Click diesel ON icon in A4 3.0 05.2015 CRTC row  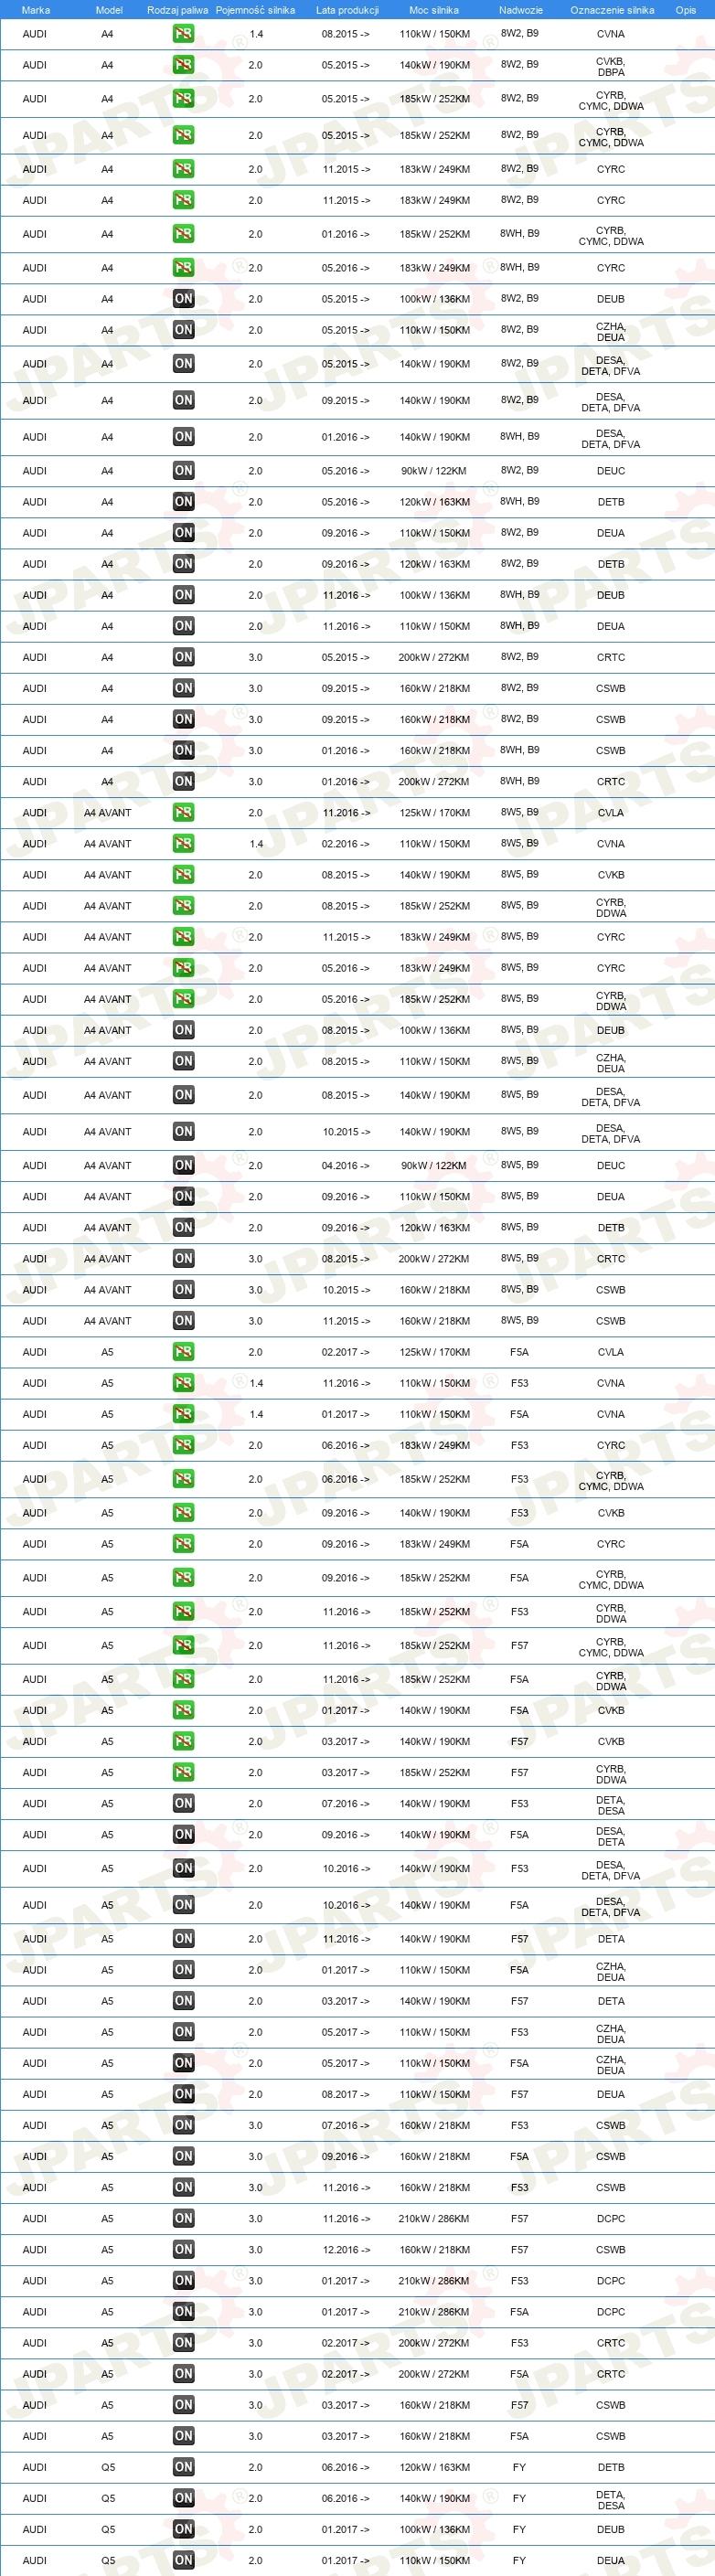183,657
